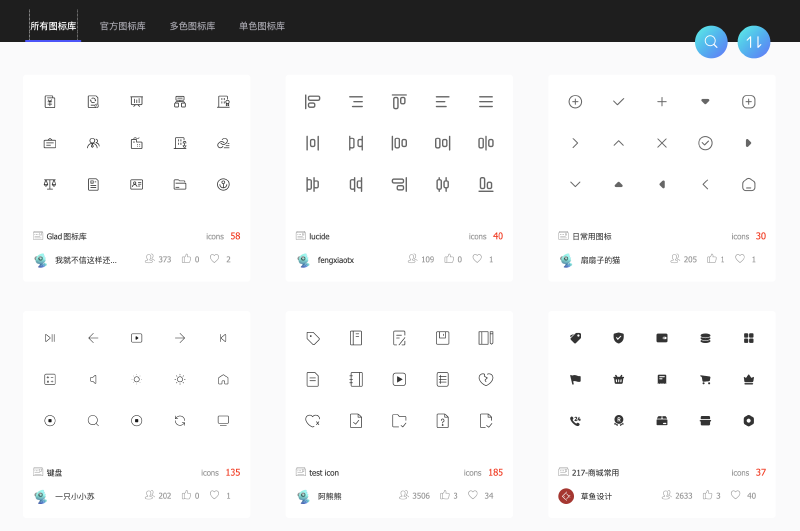Image resolution: width=800 pixels, height=531 pixels.
Task: Select the scales of justice icon in Glad library
Action: point(50,184)
